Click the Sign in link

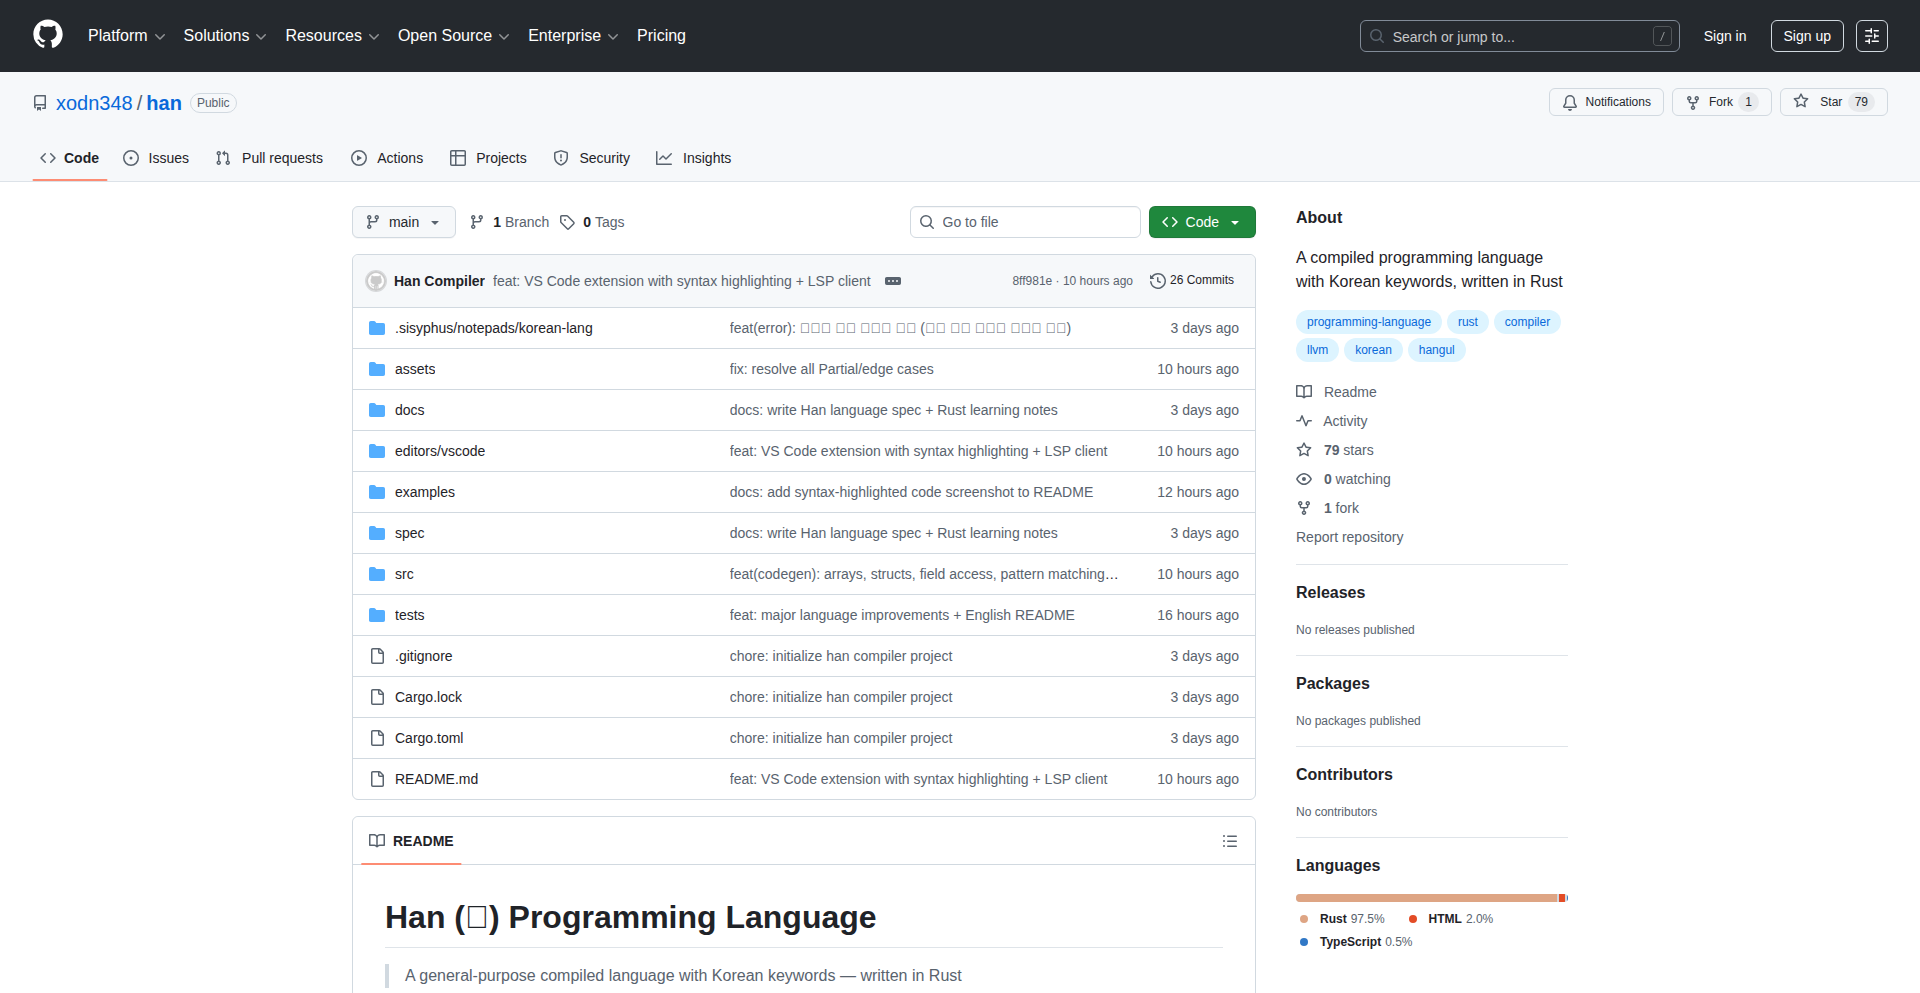click(x=1724, y=36)
